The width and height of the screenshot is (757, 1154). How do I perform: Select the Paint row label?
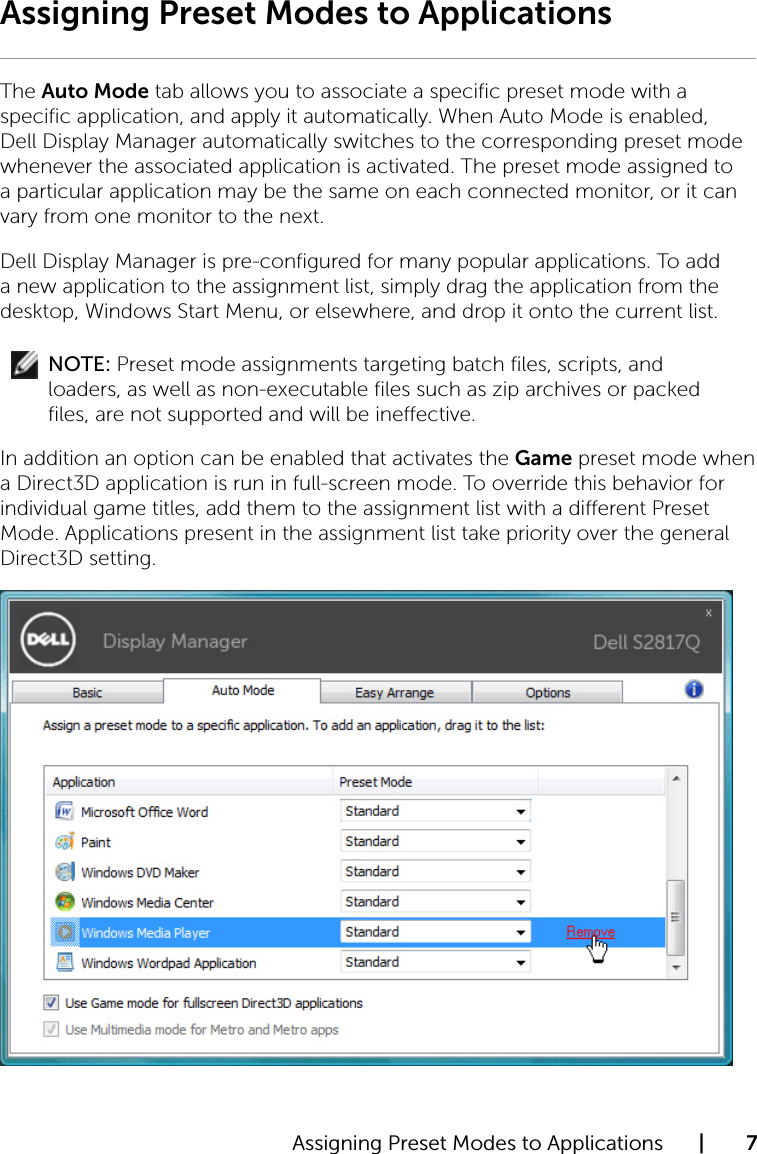[x=96, y=842]
